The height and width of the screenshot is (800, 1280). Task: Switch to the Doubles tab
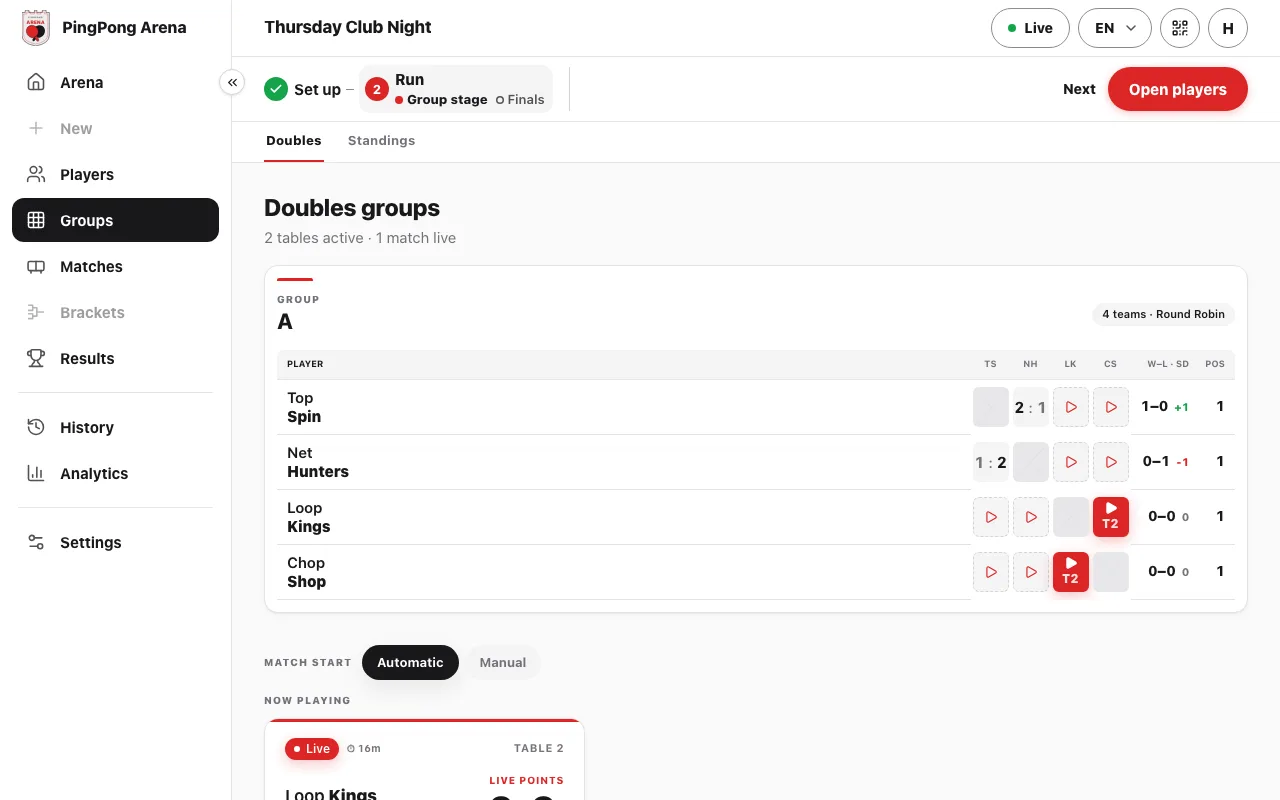tap(294, 141)
